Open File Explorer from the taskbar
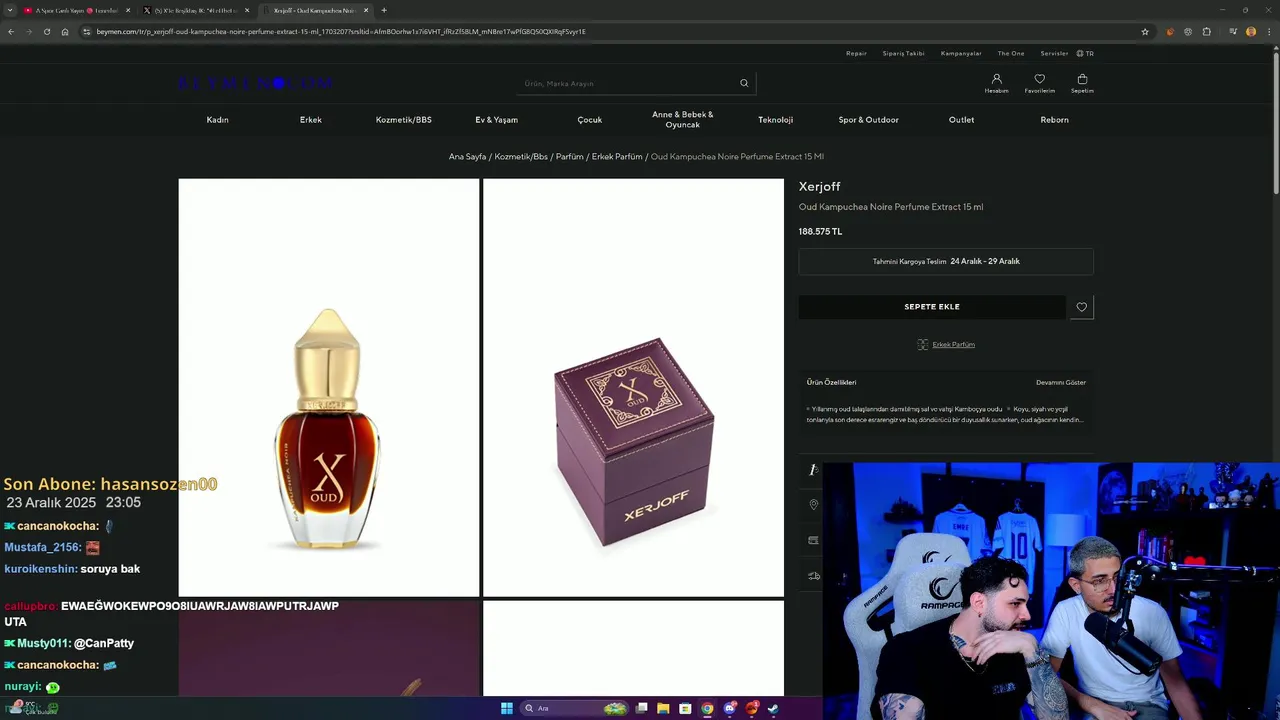 pyautogui.click(x=663, y=708)
